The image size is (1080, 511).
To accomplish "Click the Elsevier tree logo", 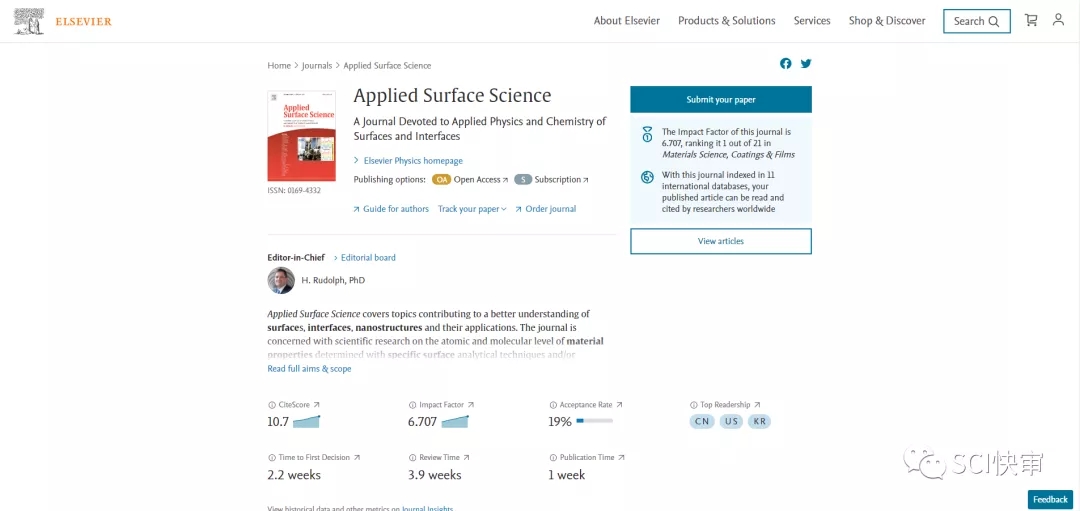I will [30, 21].
